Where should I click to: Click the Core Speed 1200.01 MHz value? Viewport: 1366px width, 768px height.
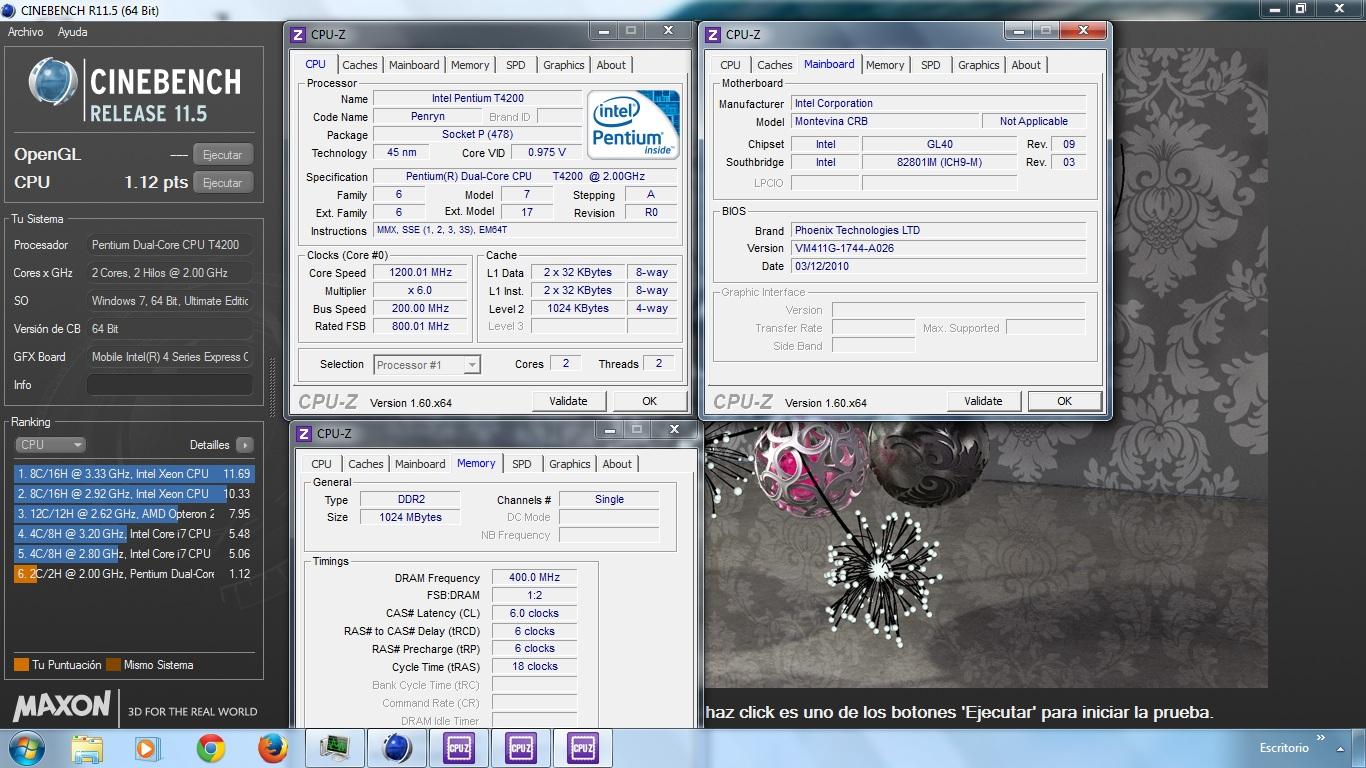[x=421, y=273]
